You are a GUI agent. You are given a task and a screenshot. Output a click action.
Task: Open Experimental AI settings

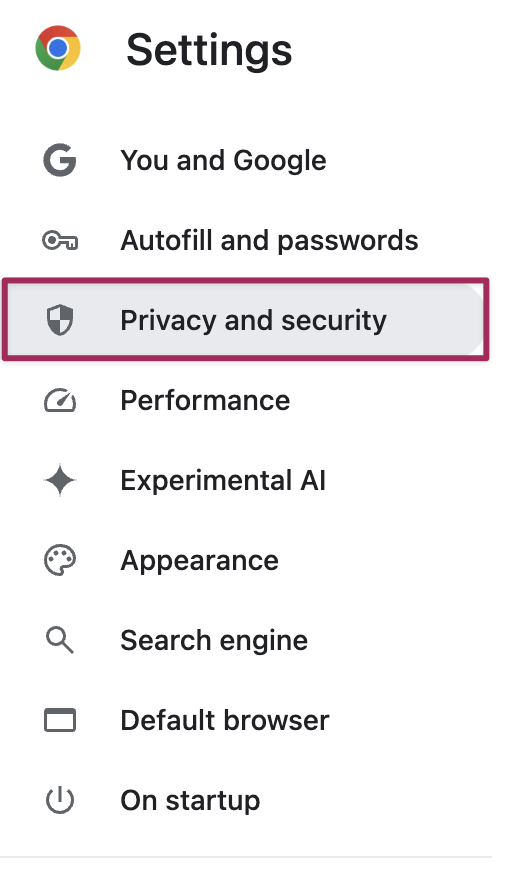coord(223,481)
